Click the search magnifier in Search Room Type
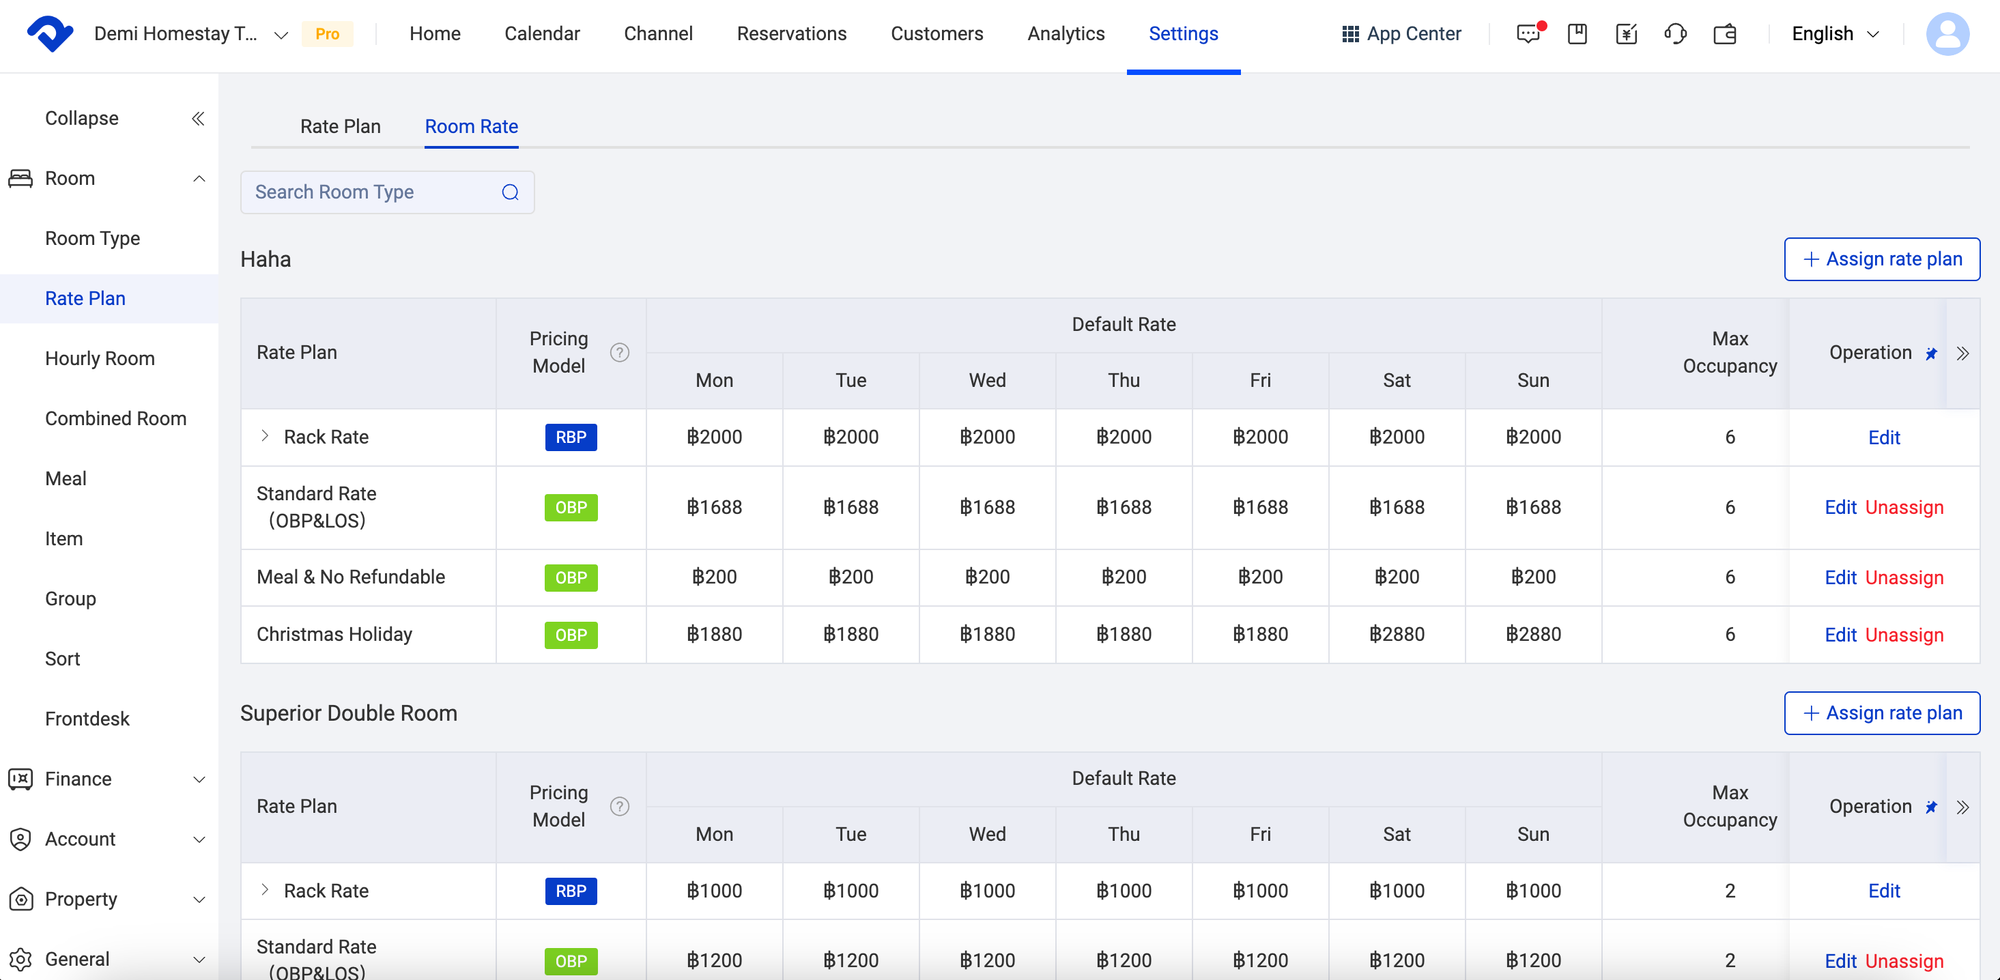 [510, 191]
